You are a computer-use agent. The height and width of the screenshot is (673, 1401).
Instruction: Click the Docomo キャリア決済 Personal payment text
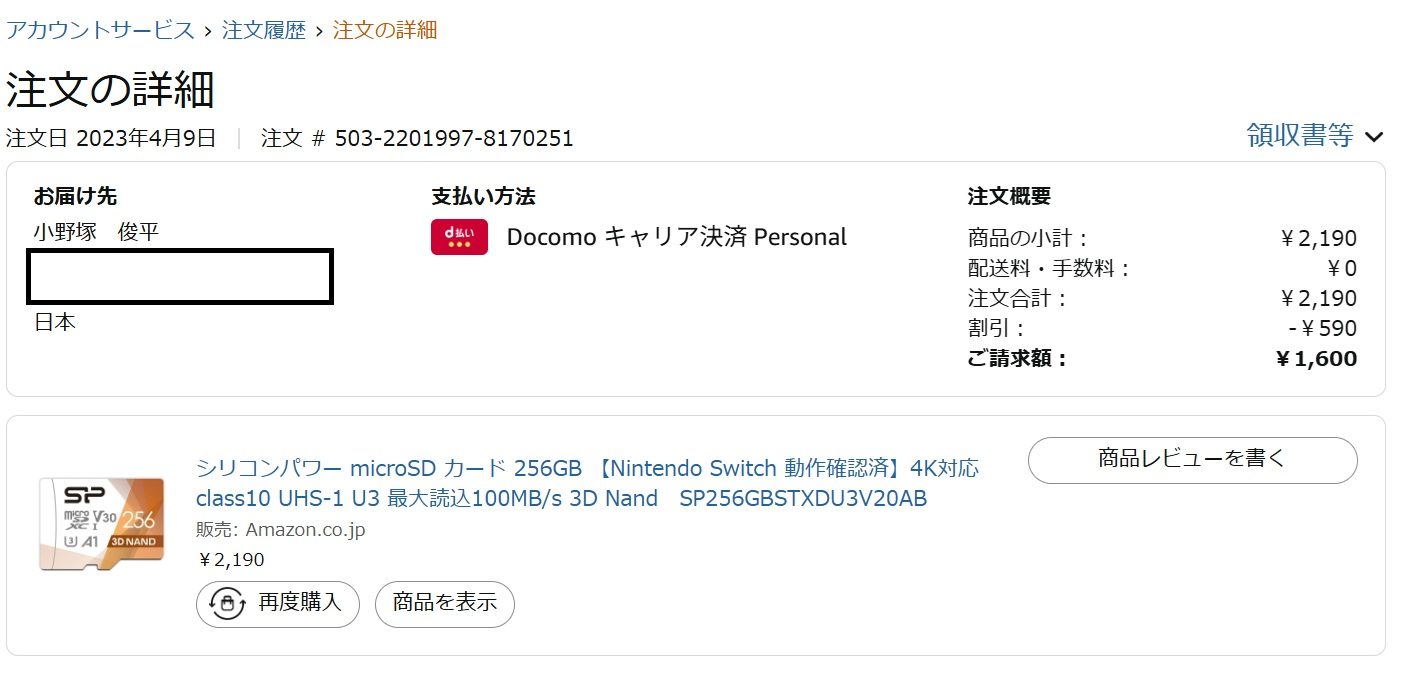click(x=676, y=237)
